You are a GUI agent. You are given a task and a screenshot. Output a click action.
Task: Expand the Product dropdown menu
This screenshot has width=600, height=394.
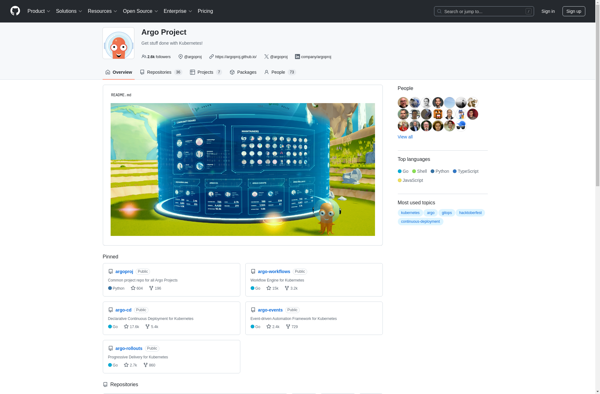point(39,11)
